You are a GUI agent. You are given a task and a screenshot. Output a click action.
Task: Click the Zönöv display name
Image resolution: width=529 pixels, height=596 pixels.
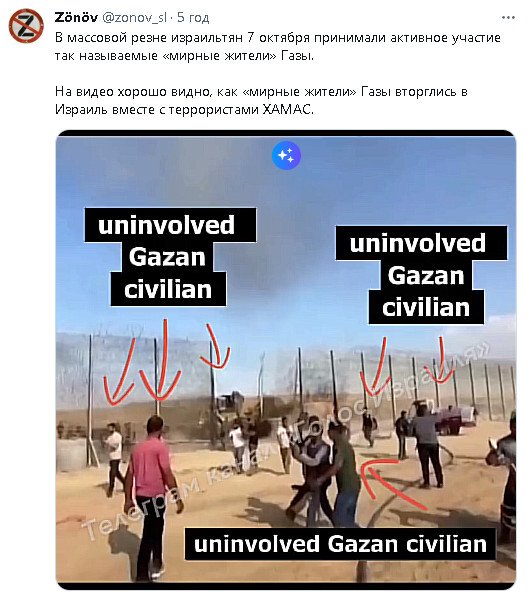coord(76,17)
